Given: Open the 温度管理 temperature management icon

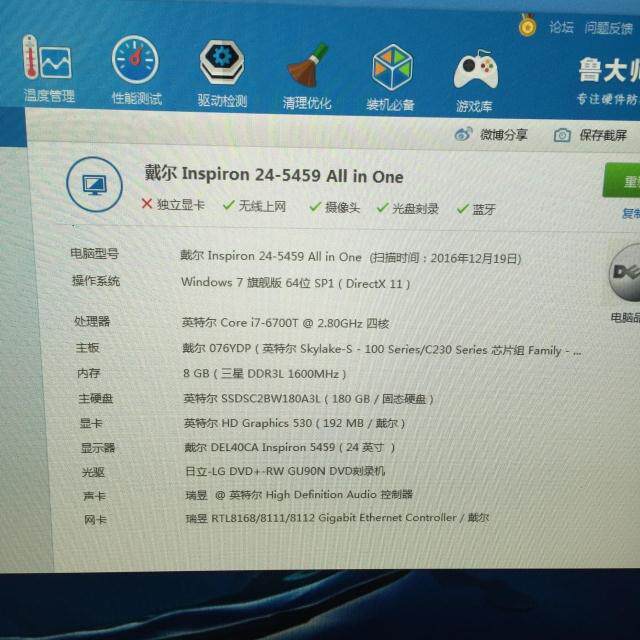Looking at the screenshot, I should [47, 57].
